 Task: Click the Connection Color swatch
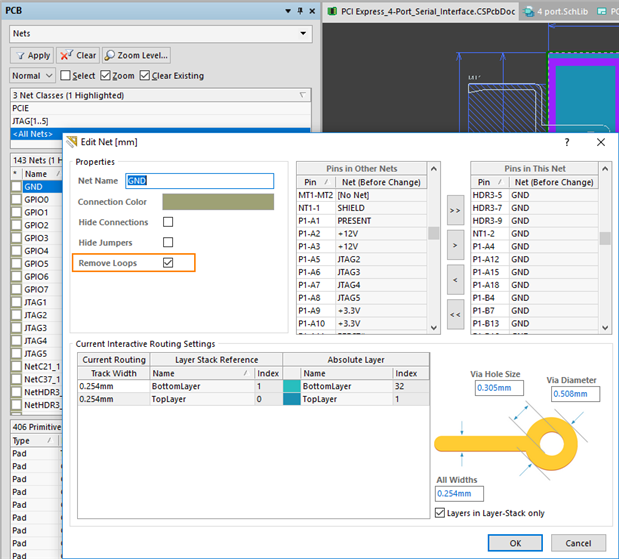[218, 202]
